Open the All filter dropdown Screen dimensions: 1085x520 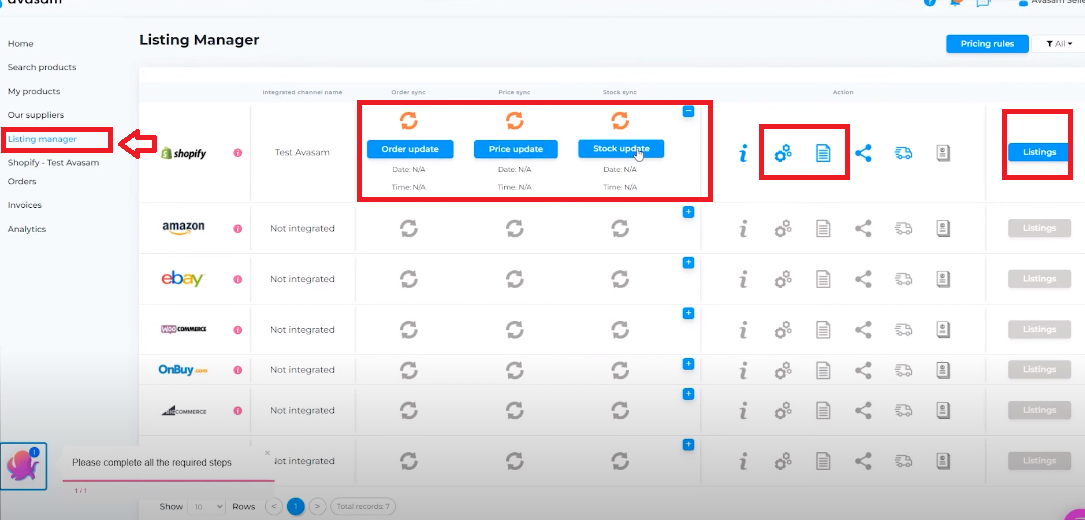click(x=1058, y=44)
